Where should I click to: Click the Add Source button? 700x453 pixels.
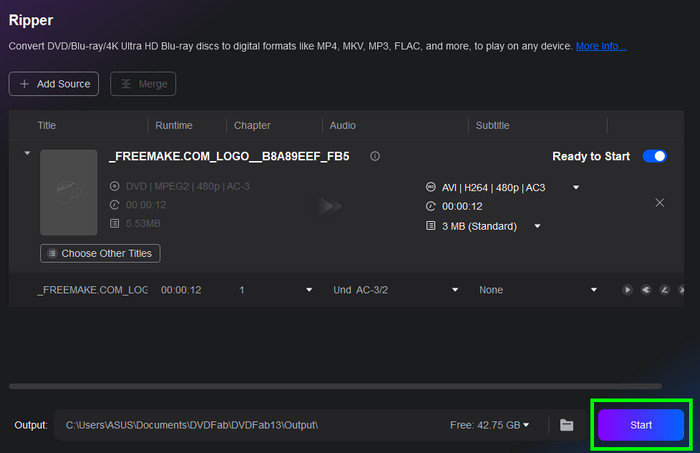pyautogui.click(x=54, y=84)
